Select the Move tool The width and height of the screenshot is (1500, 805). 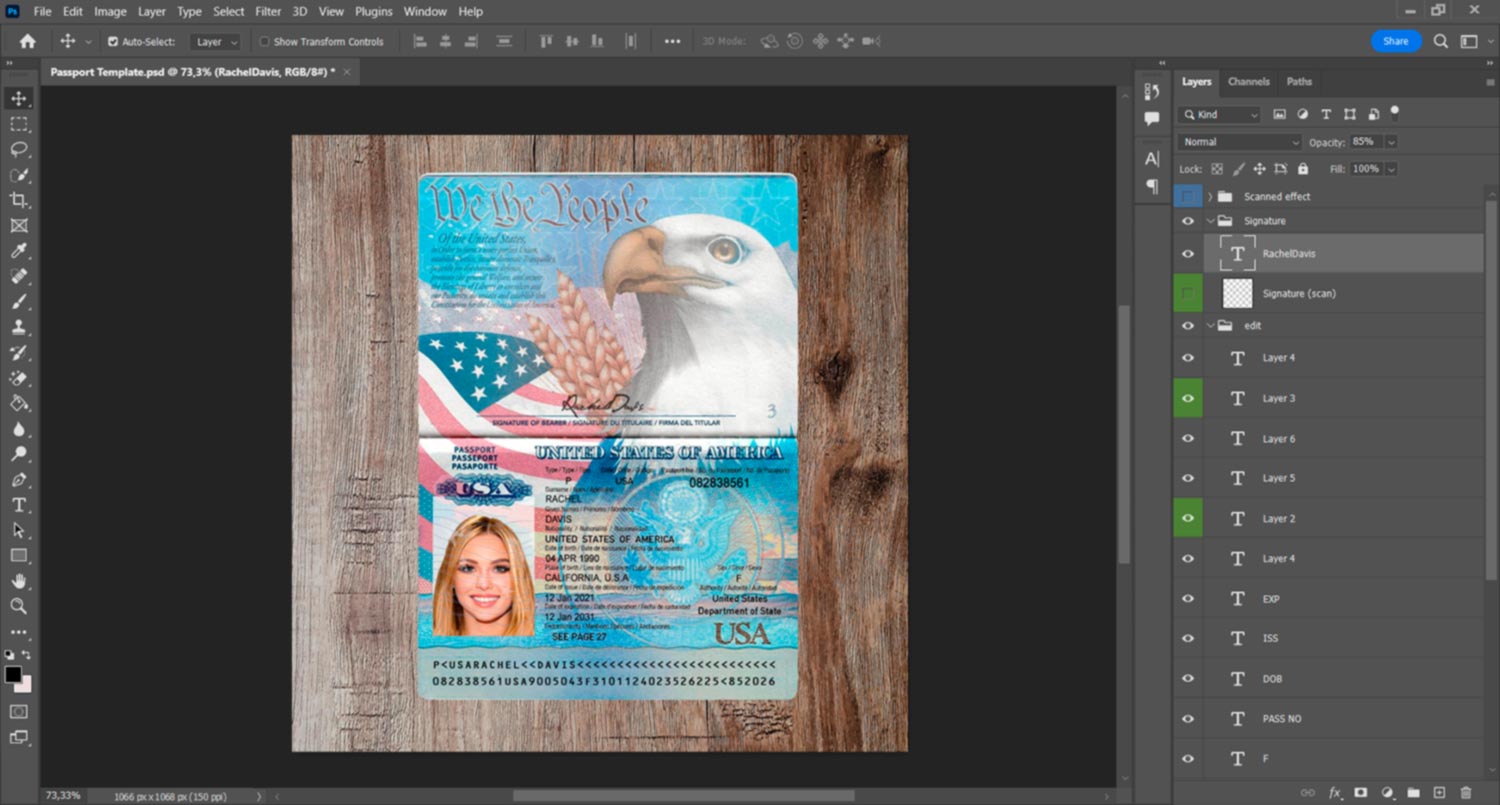pyautogui.click(x=18, y=98)
